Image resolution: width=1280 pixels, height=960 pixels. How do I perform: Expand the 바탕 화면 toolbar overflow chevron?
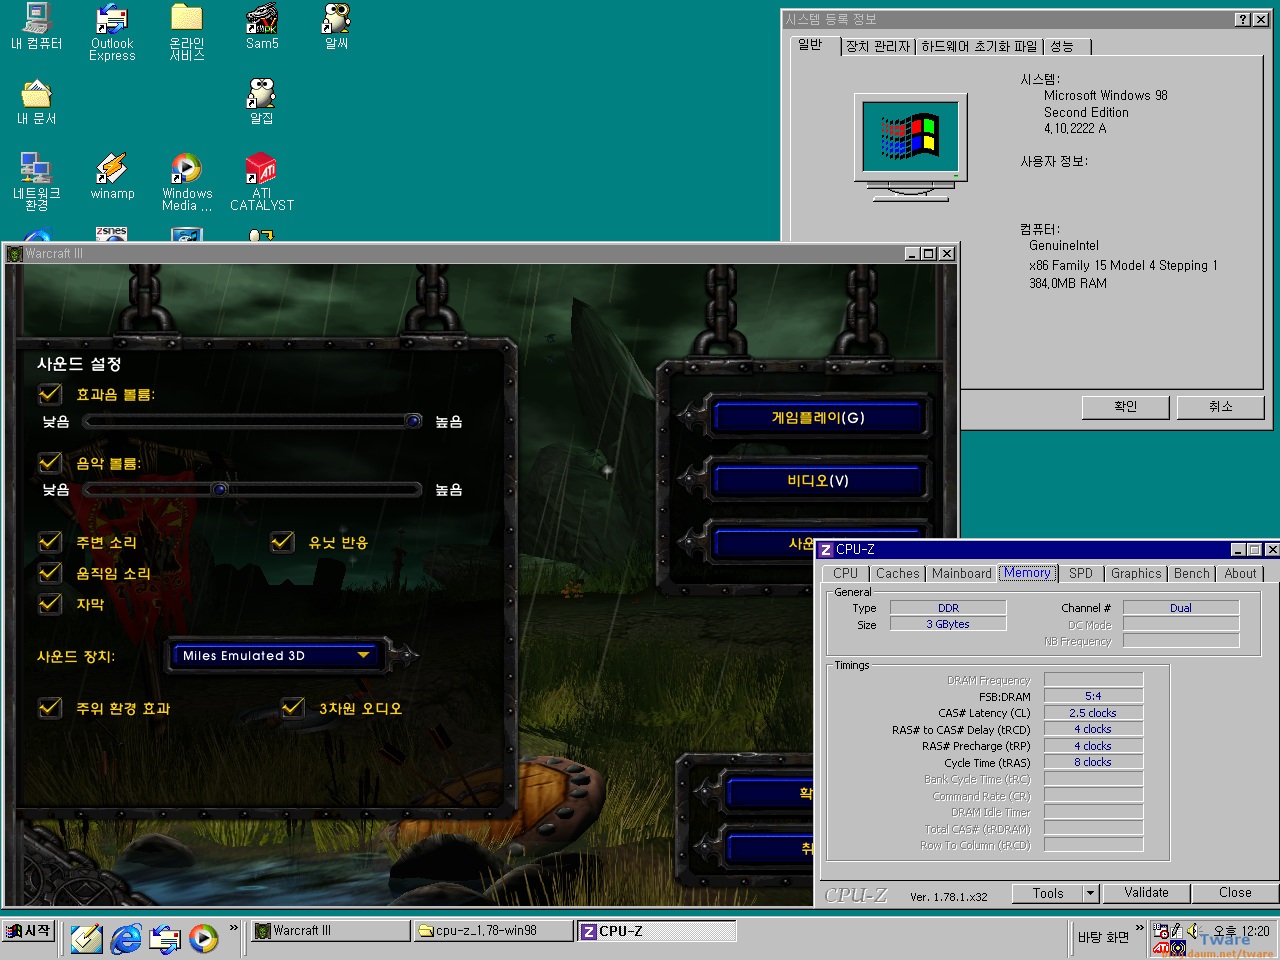(1139, 928)
